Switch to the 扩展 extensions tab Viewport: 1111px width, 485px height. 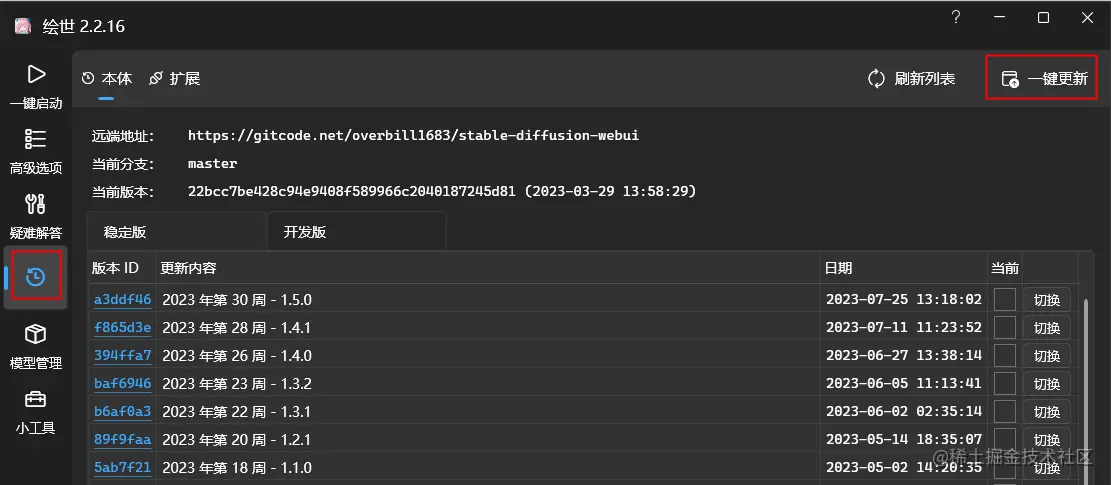coord(175,79)
